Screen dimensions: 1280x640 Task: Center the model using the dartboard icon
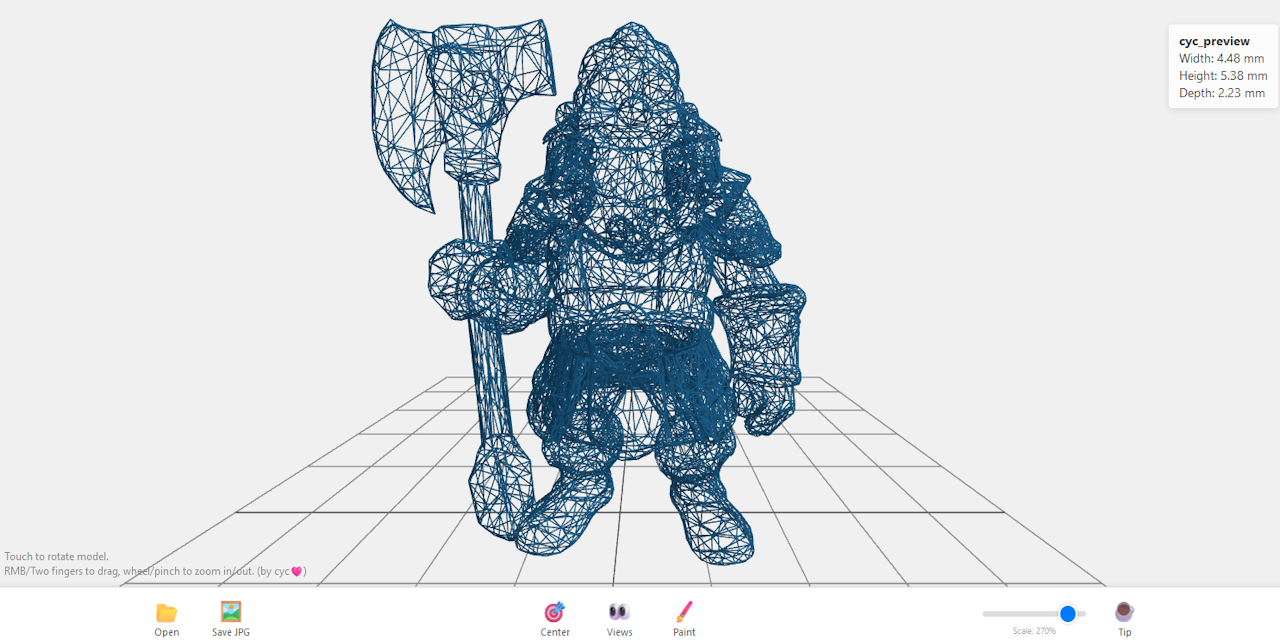pos(554,611)
